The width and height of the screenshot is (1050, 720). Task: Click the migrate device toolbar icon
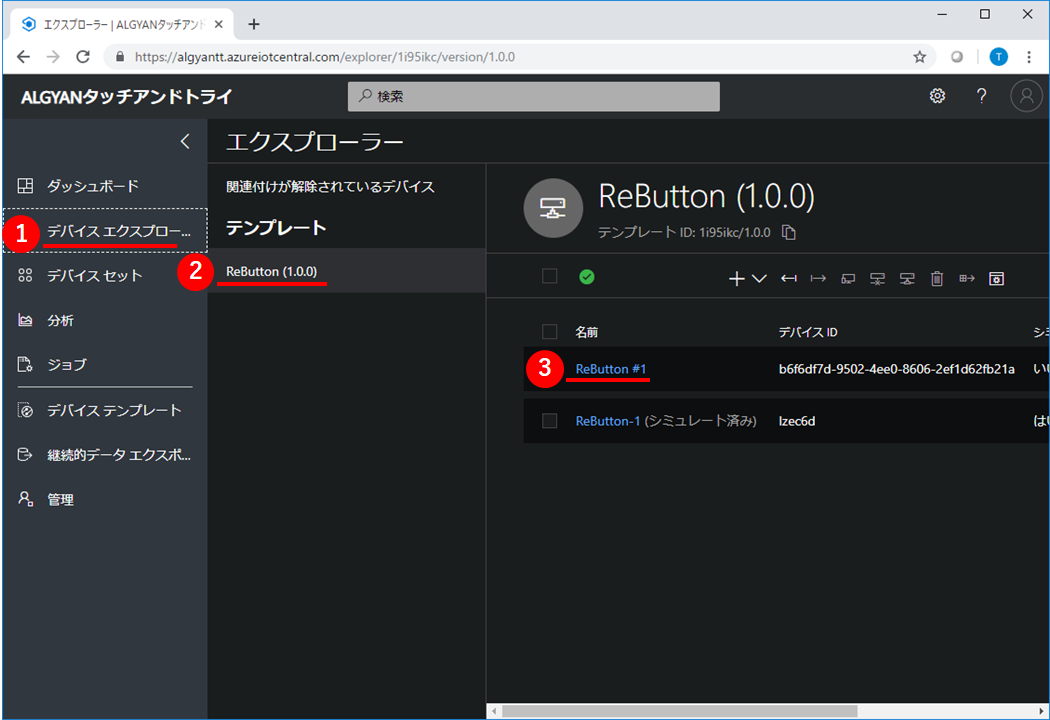point(848,279)
